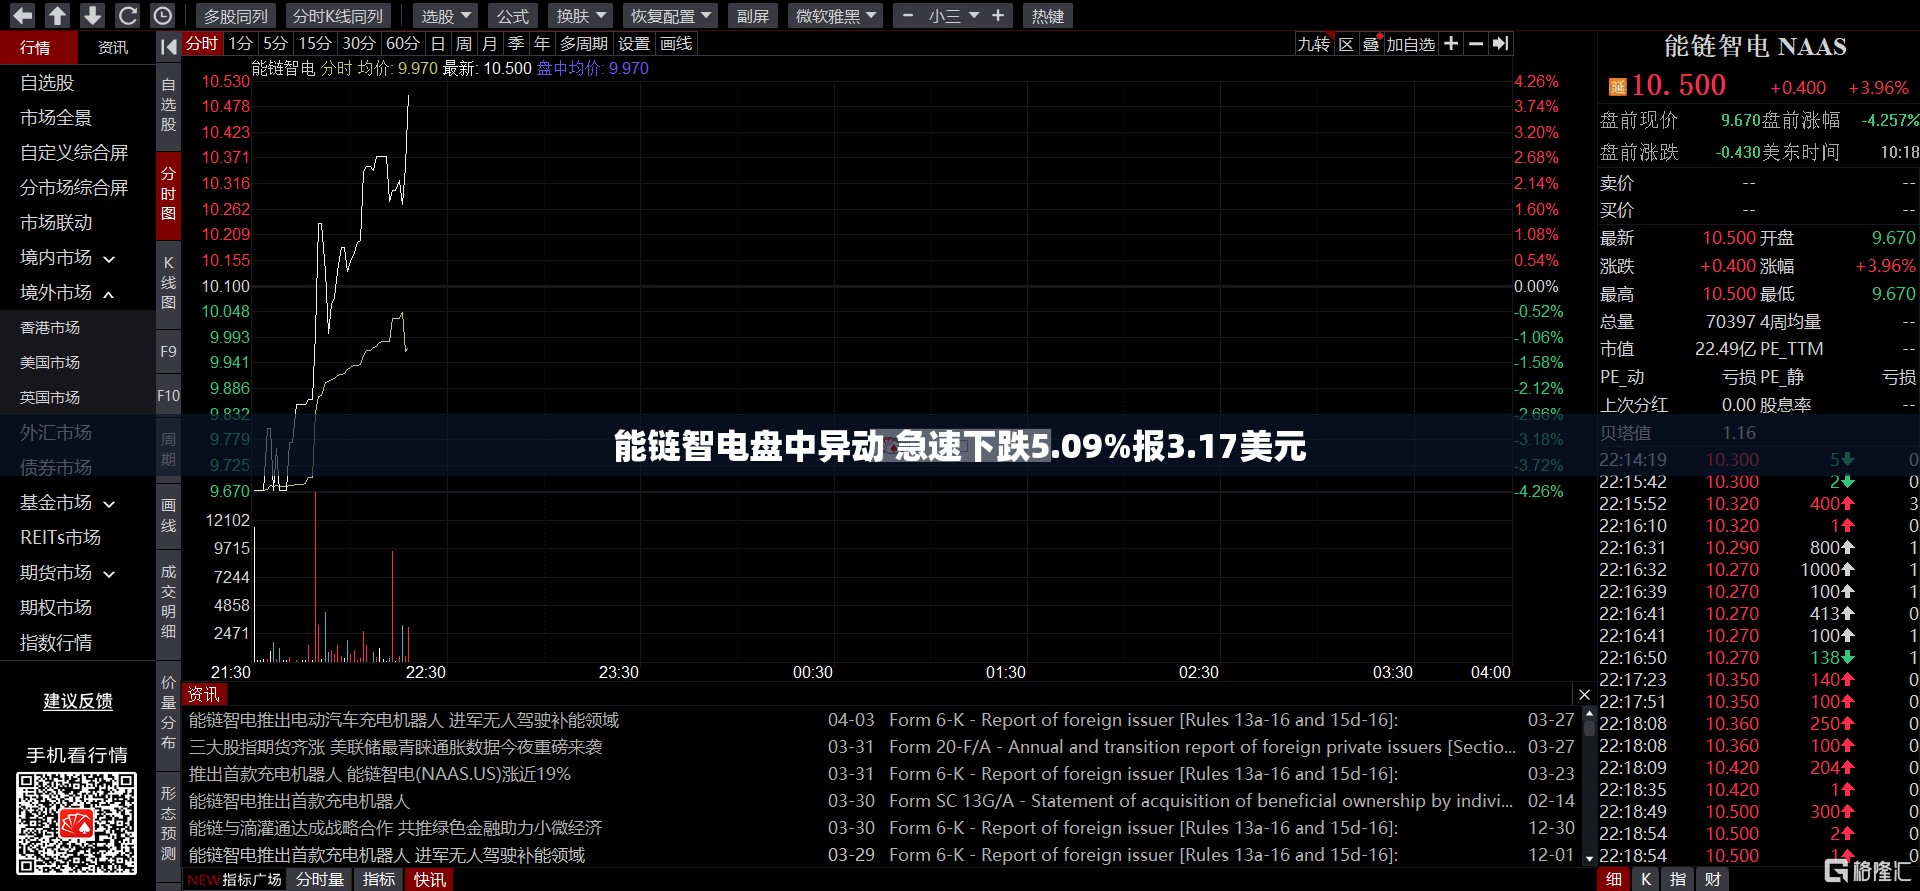Open the 成交明细 sidebar panel
The image size is (1920, 891).
point(168,601)
